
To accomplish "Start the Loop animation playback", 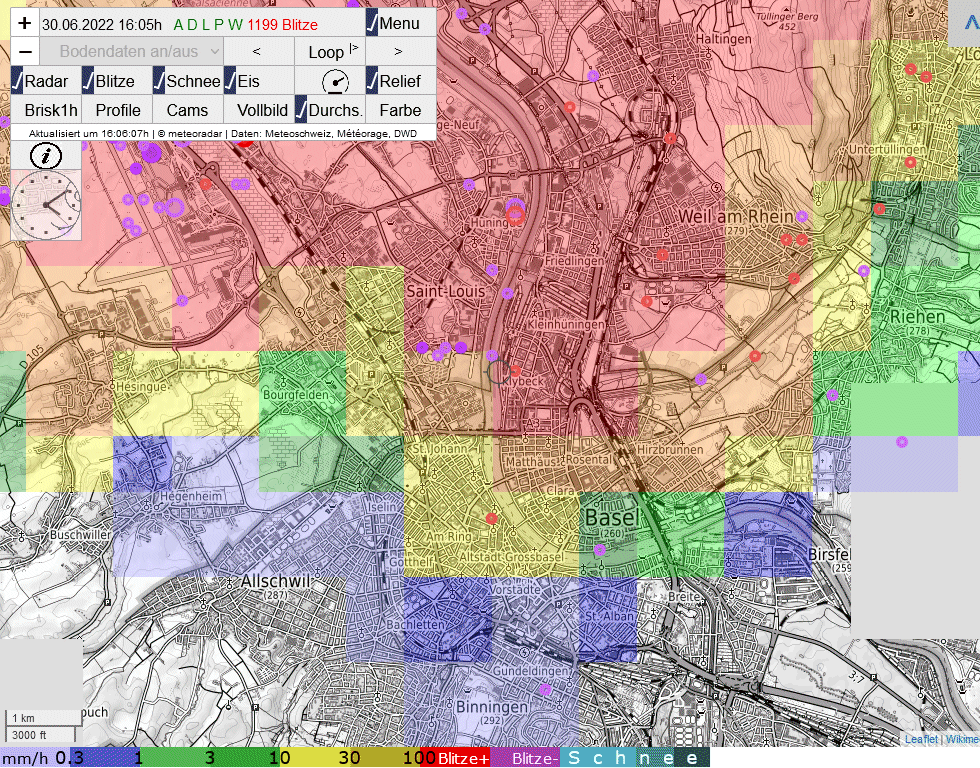I will 329,52.
